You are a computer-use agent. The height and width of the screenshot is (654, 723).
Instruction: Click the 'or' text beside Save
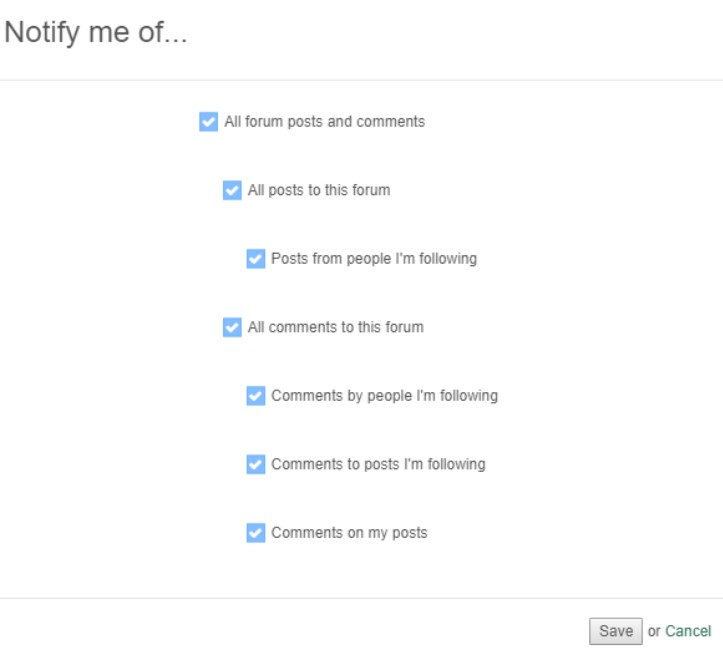(x=654, y=631)
